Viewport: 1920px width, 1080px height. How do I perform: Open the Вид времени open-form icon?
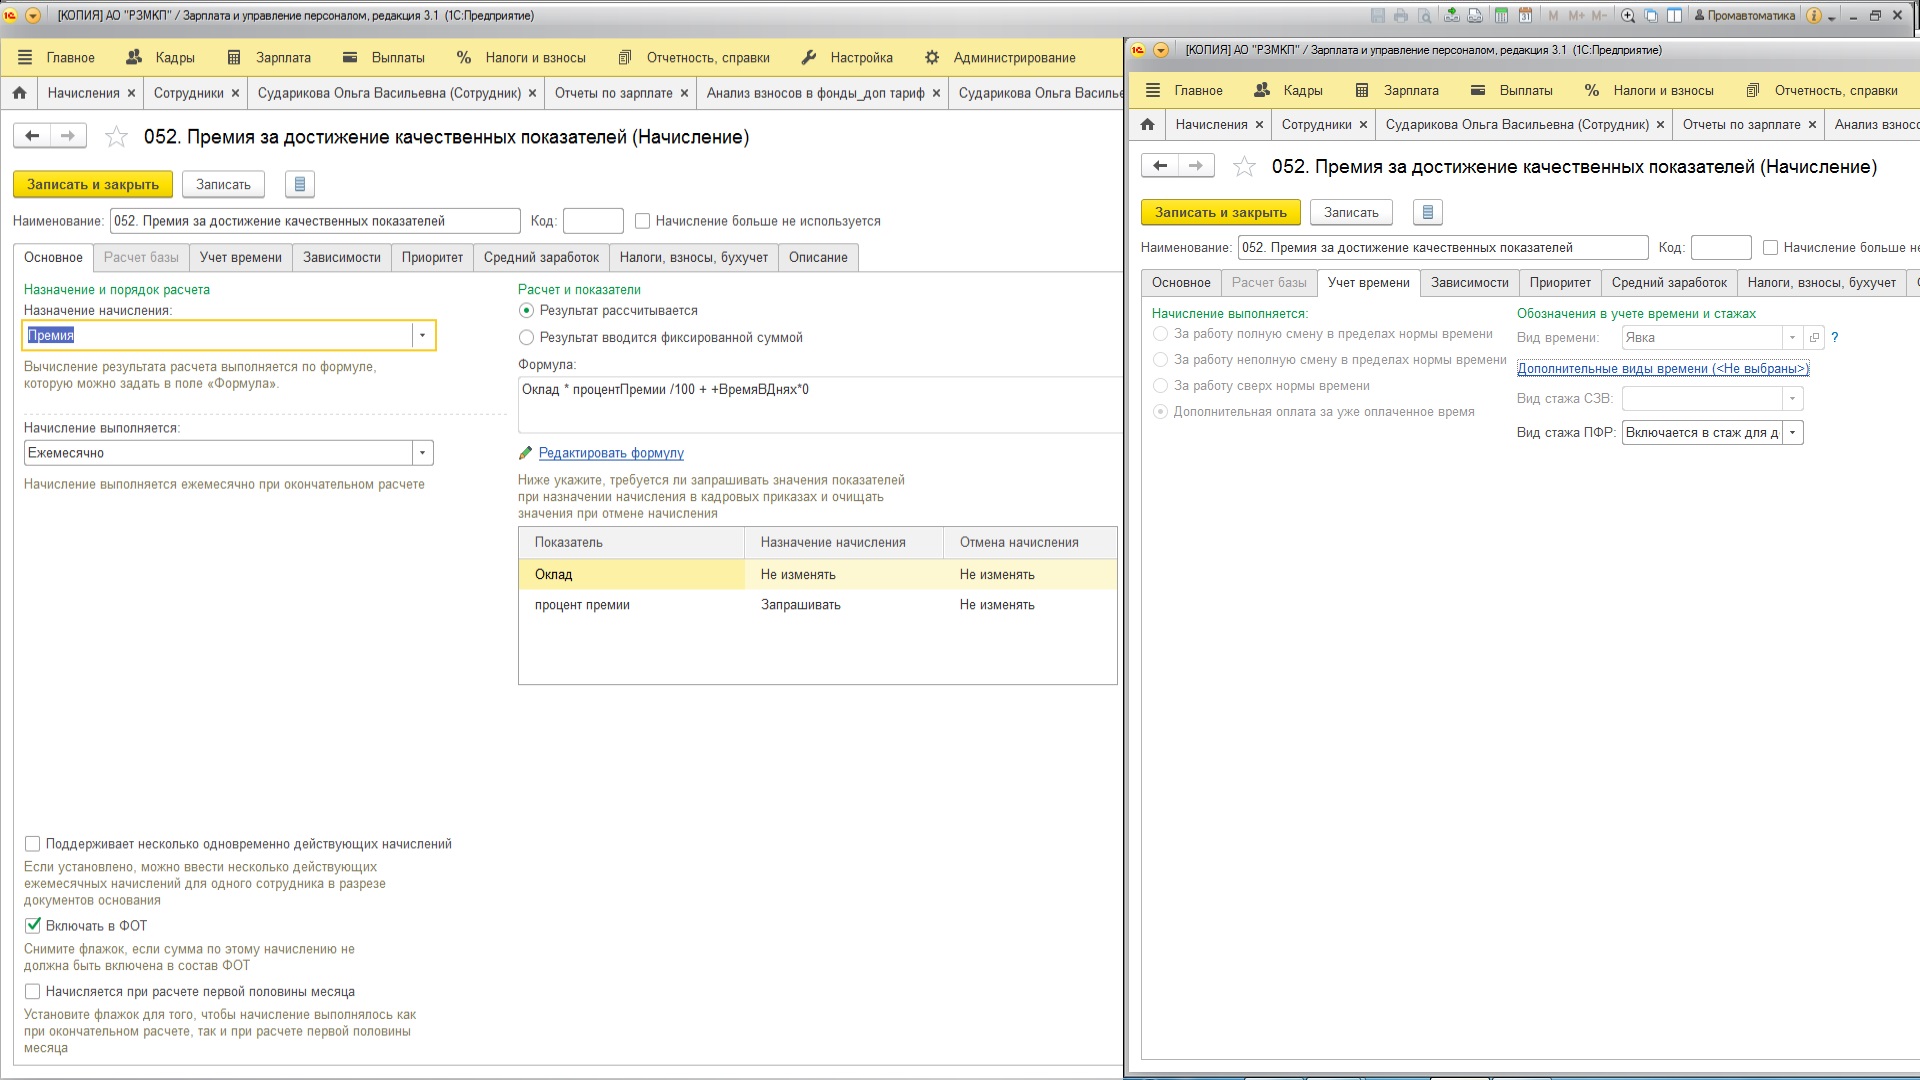pos(1814,337)
